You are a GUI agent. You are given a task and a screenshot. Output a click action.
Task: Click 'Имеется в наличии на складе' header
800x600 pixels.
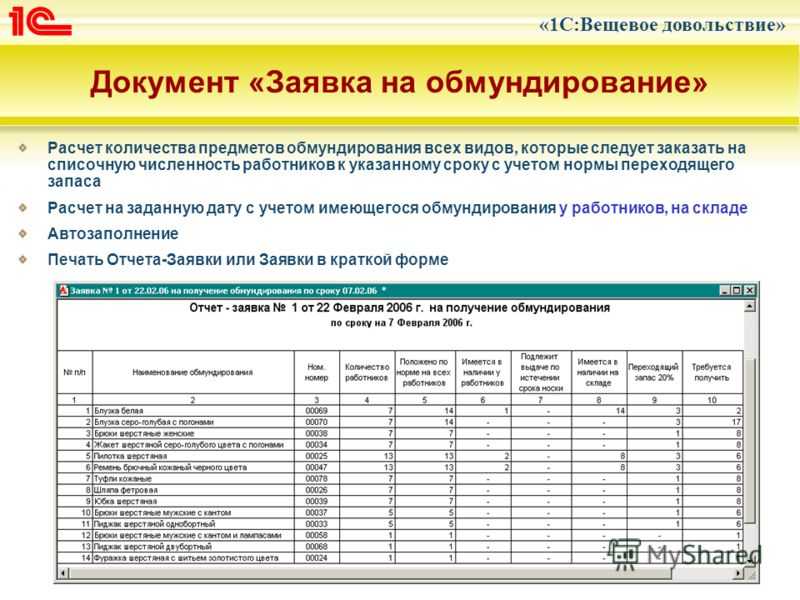click(x=598, y=372)
